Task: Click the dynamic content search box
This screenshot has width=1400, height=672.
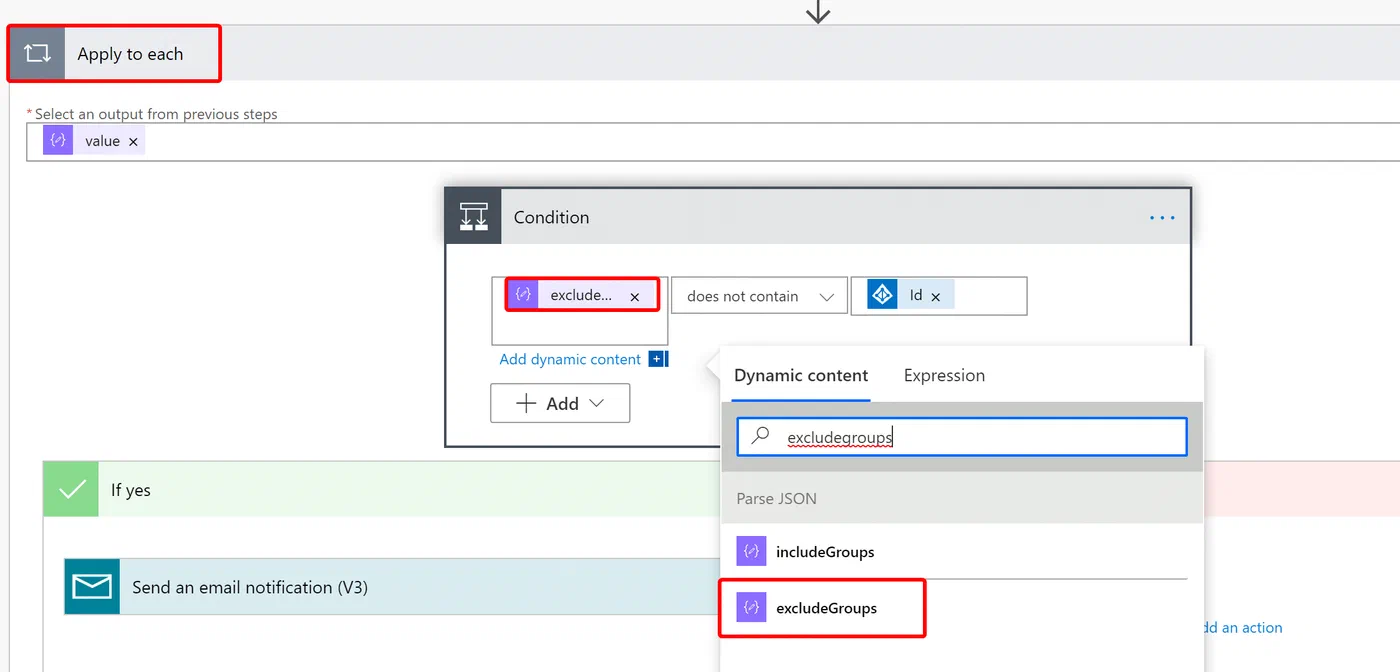Action: click(x=962, y=437)
